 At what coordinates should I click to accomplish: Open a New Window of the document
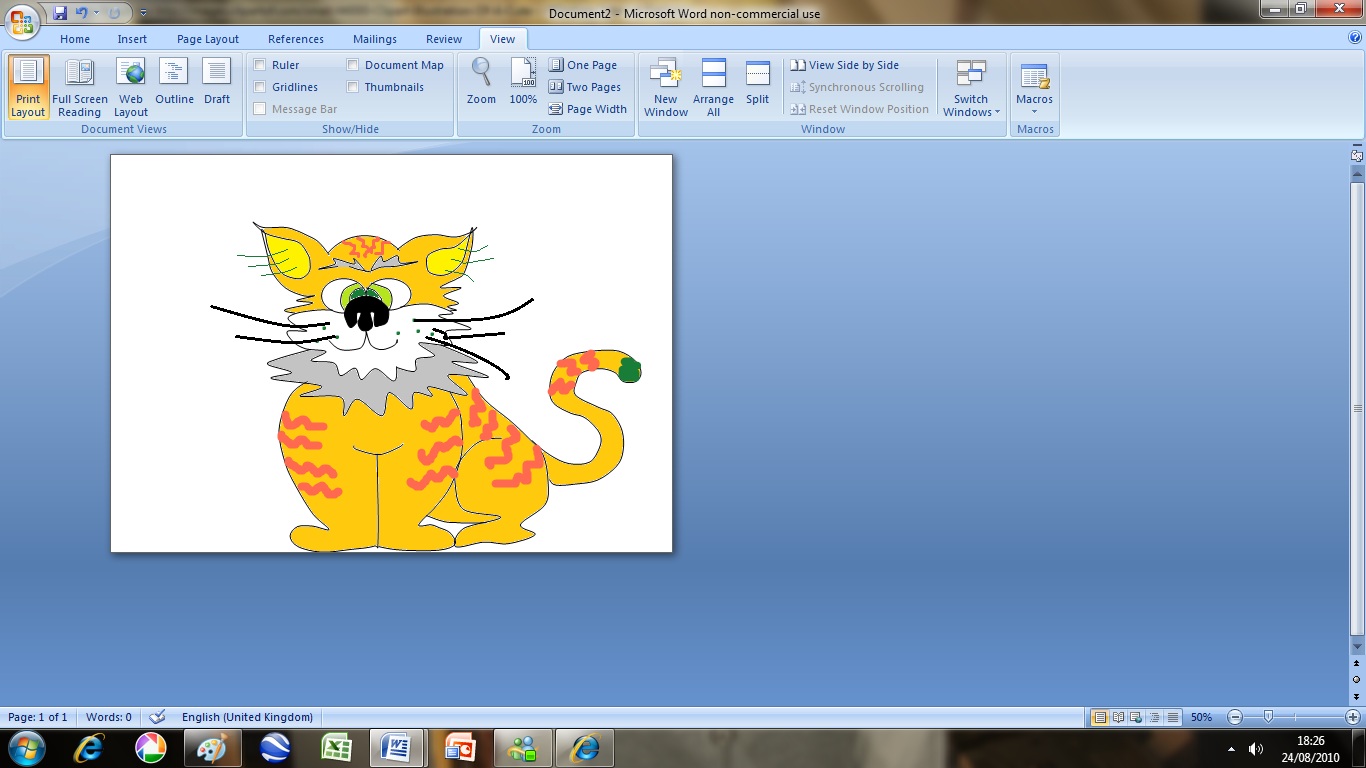point(666,87)
